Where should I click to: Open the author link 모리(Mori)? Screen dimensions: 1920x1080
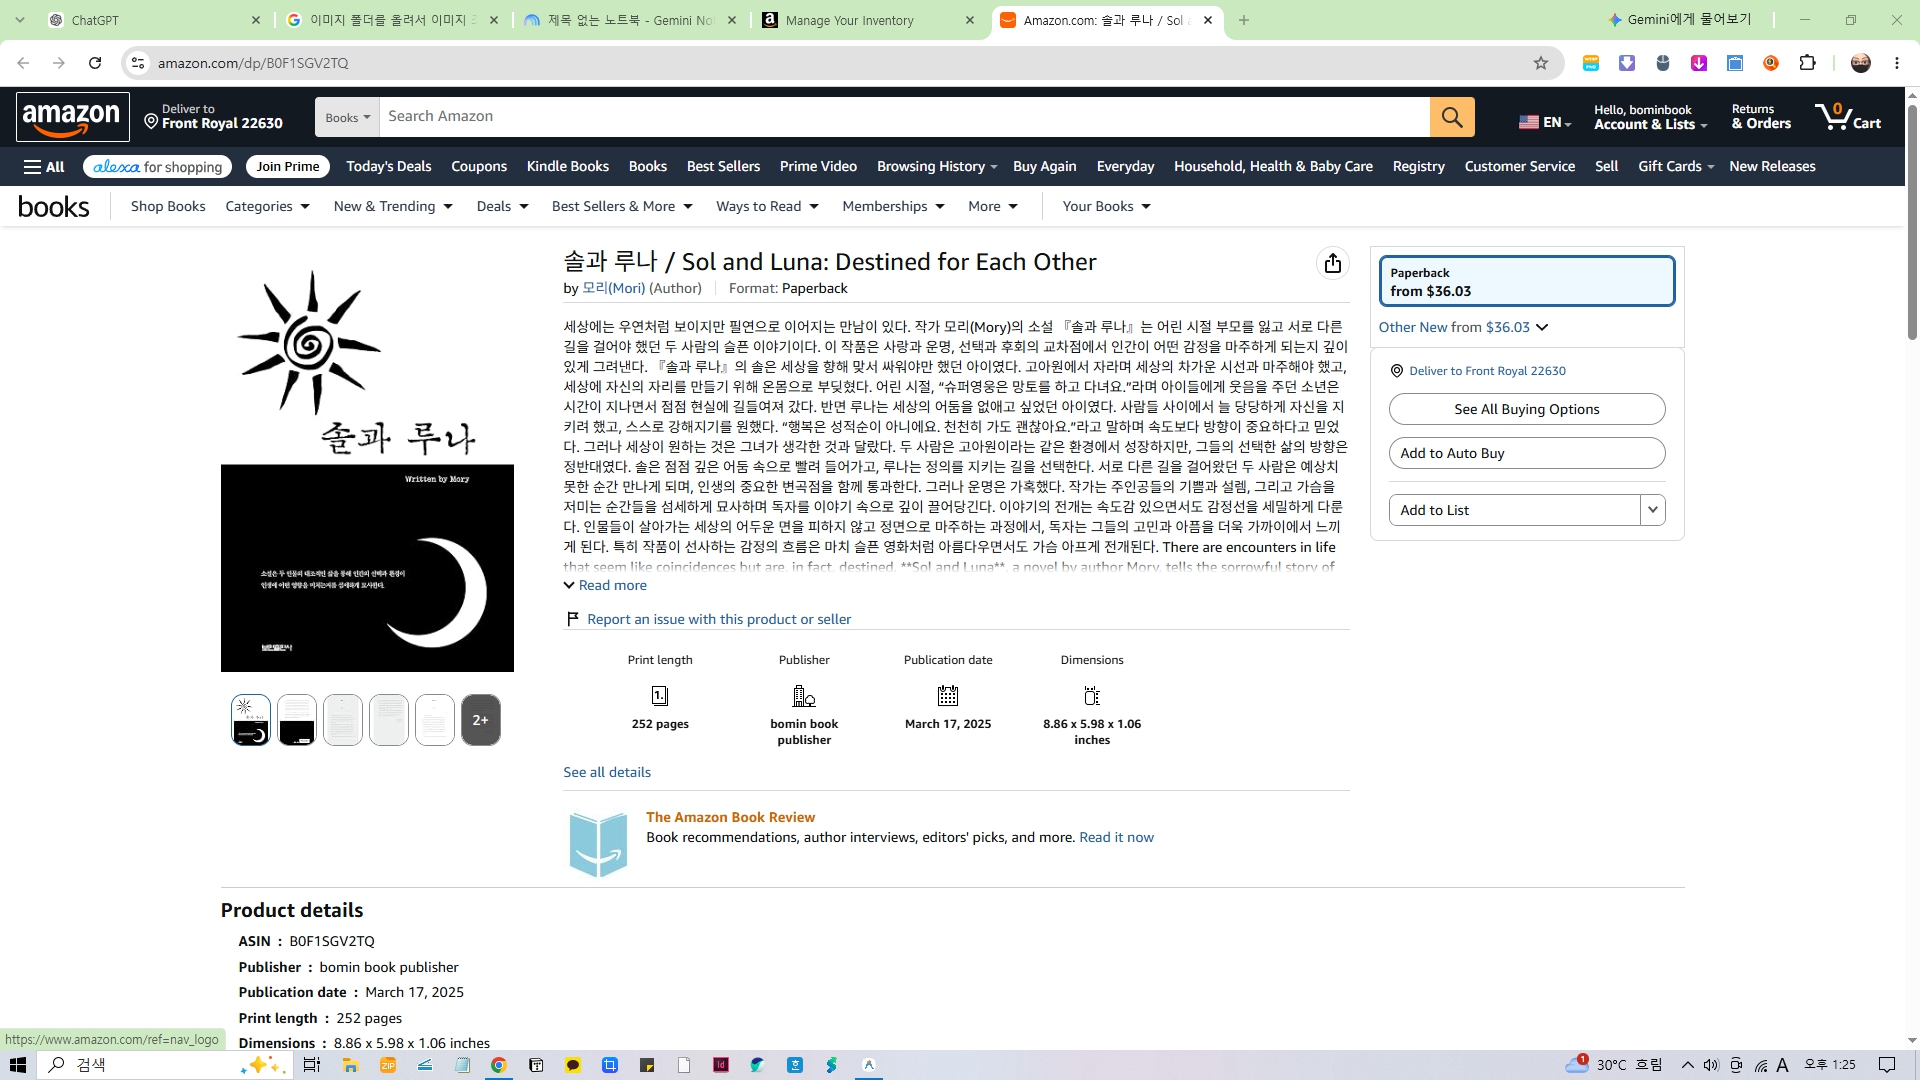point(613,288)
